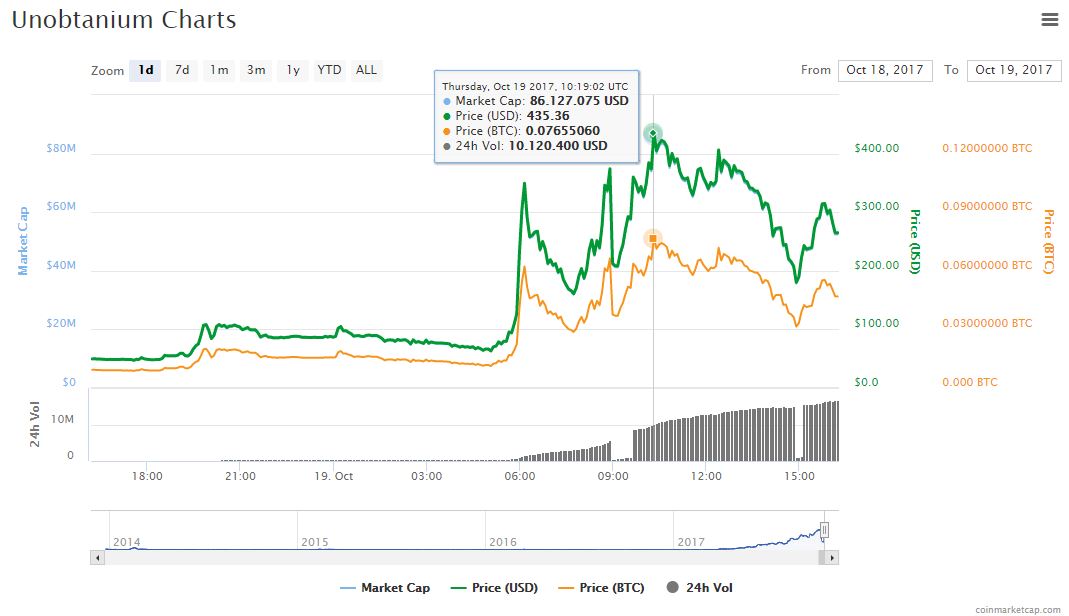
Task: Click the 2017 label in navigator
Action: tap(691, 542)
